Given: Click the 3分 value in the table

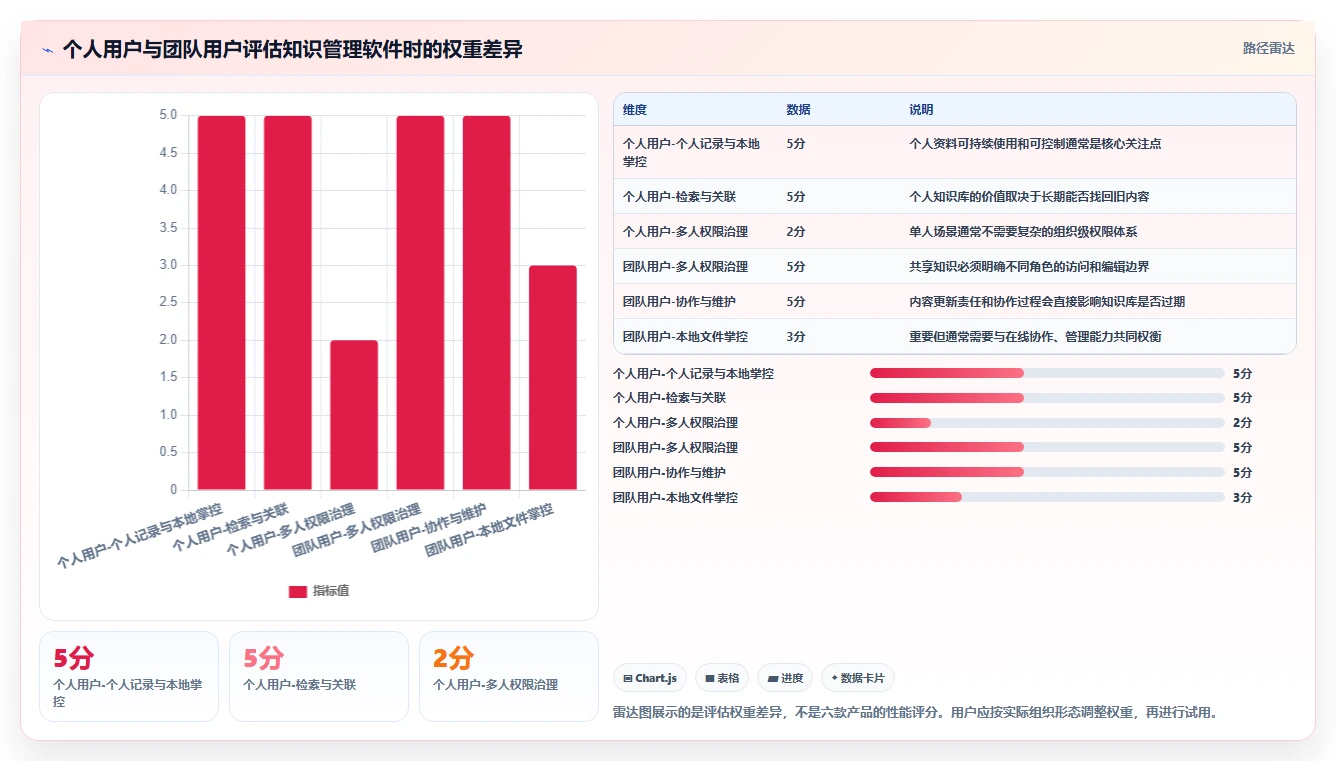Looking at the screenshot, I should click(796, 337).
